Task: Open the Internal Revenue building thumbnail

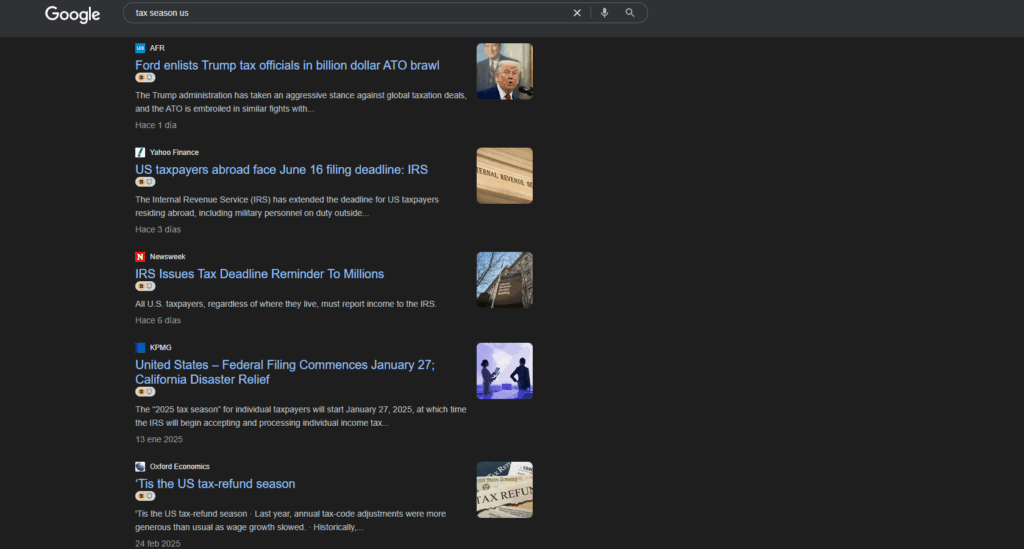Action: [x=505, y=176]
